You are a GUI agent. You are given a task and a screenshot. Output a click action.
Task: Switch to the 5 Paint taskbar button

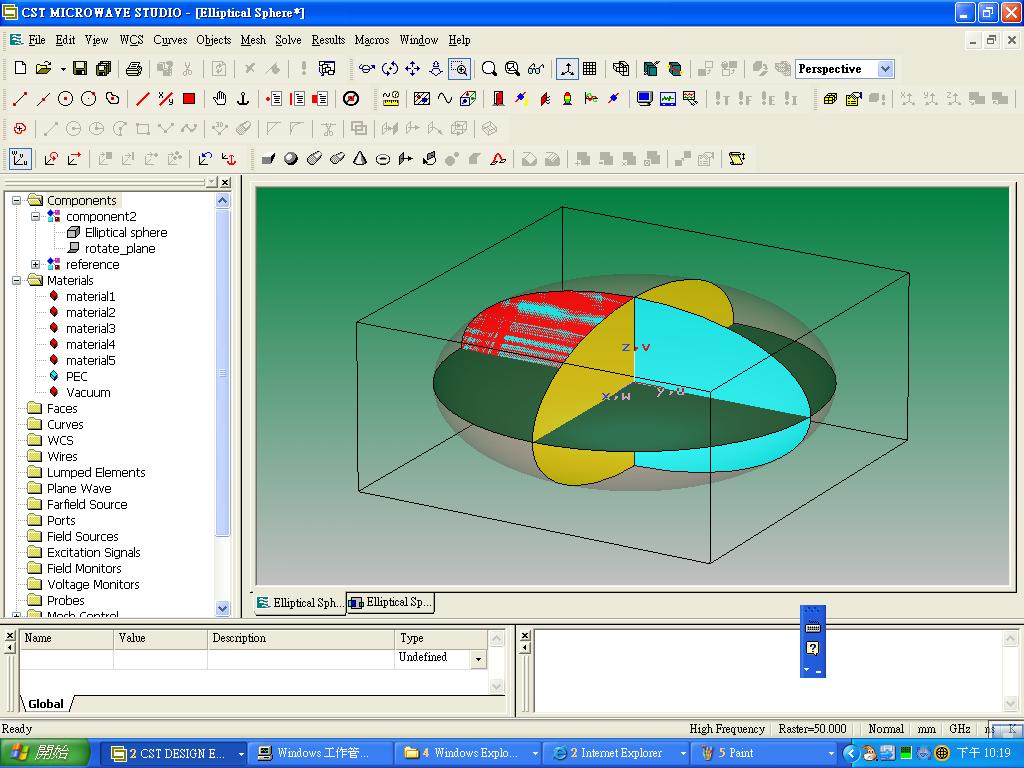[x=761, y=754]
